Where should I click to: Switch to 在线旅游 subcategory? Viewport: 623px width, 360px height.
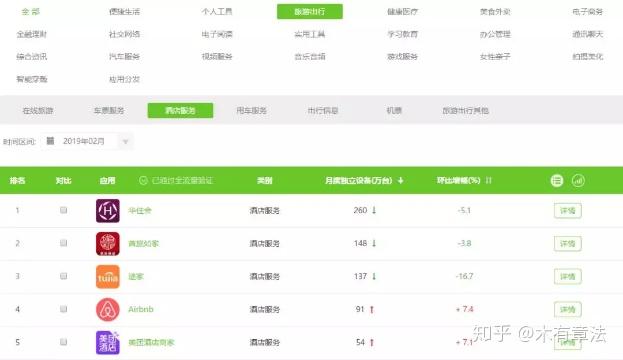[38, 110]
